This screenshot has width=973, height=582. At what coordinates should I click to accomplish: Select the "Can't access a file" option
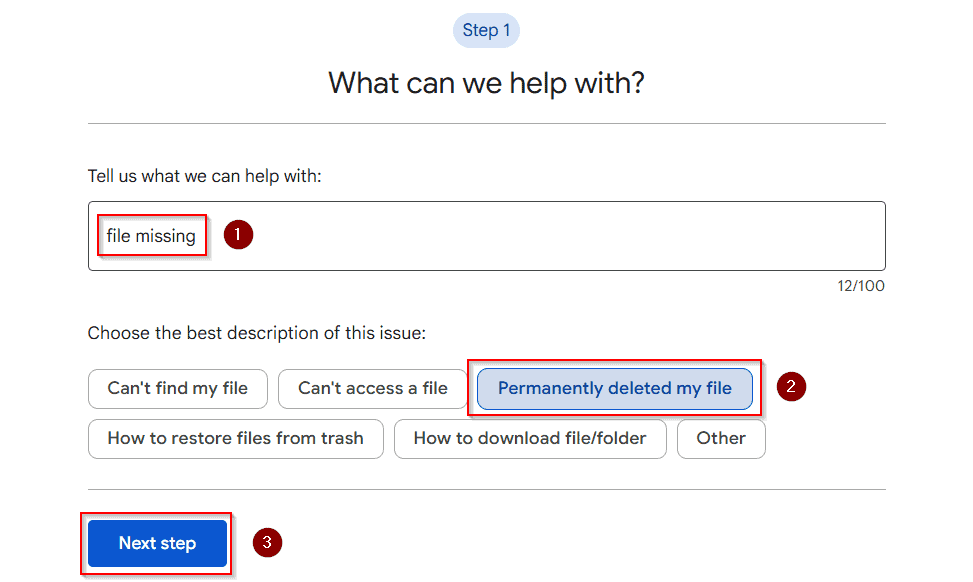point(372,388)
